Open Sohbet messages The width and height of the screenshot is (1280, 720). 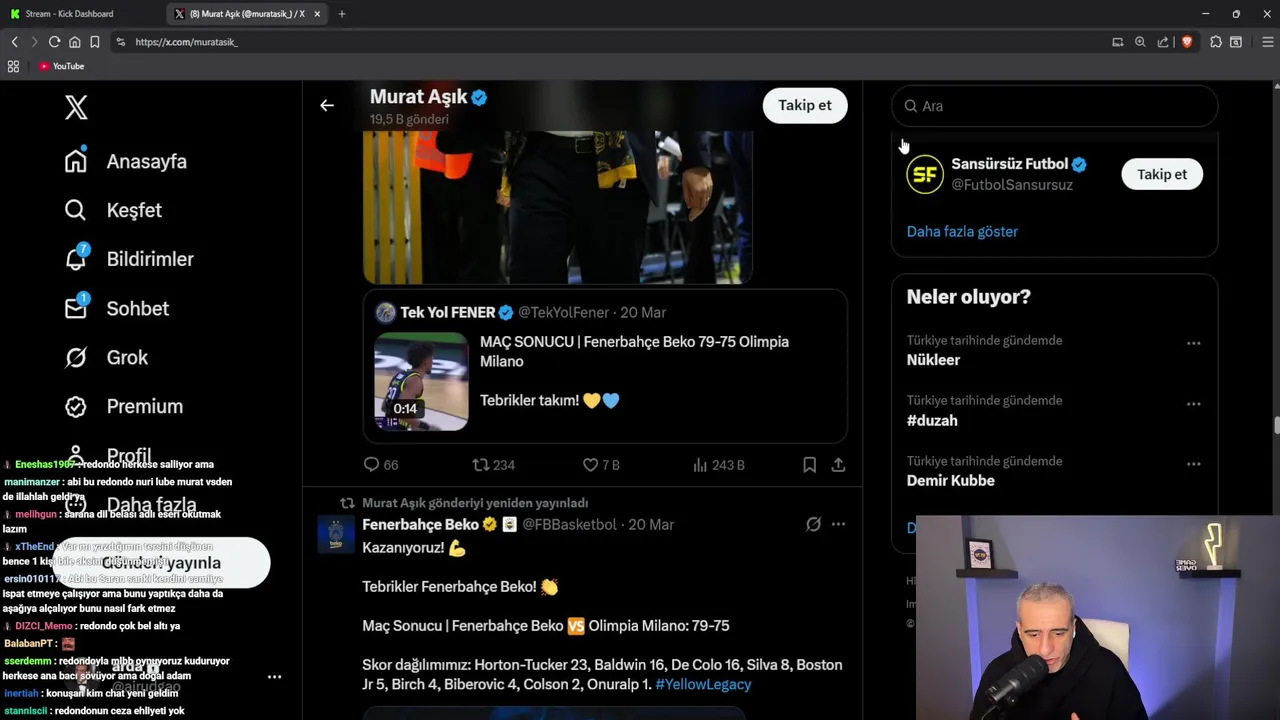tap(117, 308)
